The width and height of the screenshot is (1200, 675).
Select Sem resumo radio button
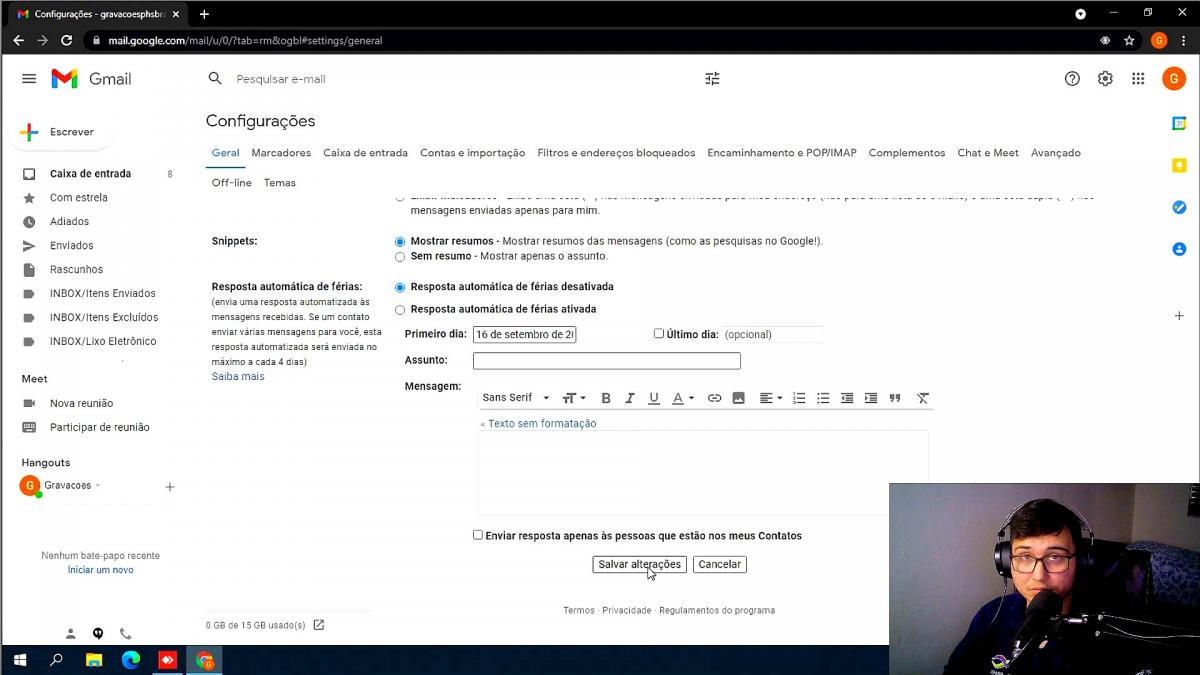click(x=400, y=257)
